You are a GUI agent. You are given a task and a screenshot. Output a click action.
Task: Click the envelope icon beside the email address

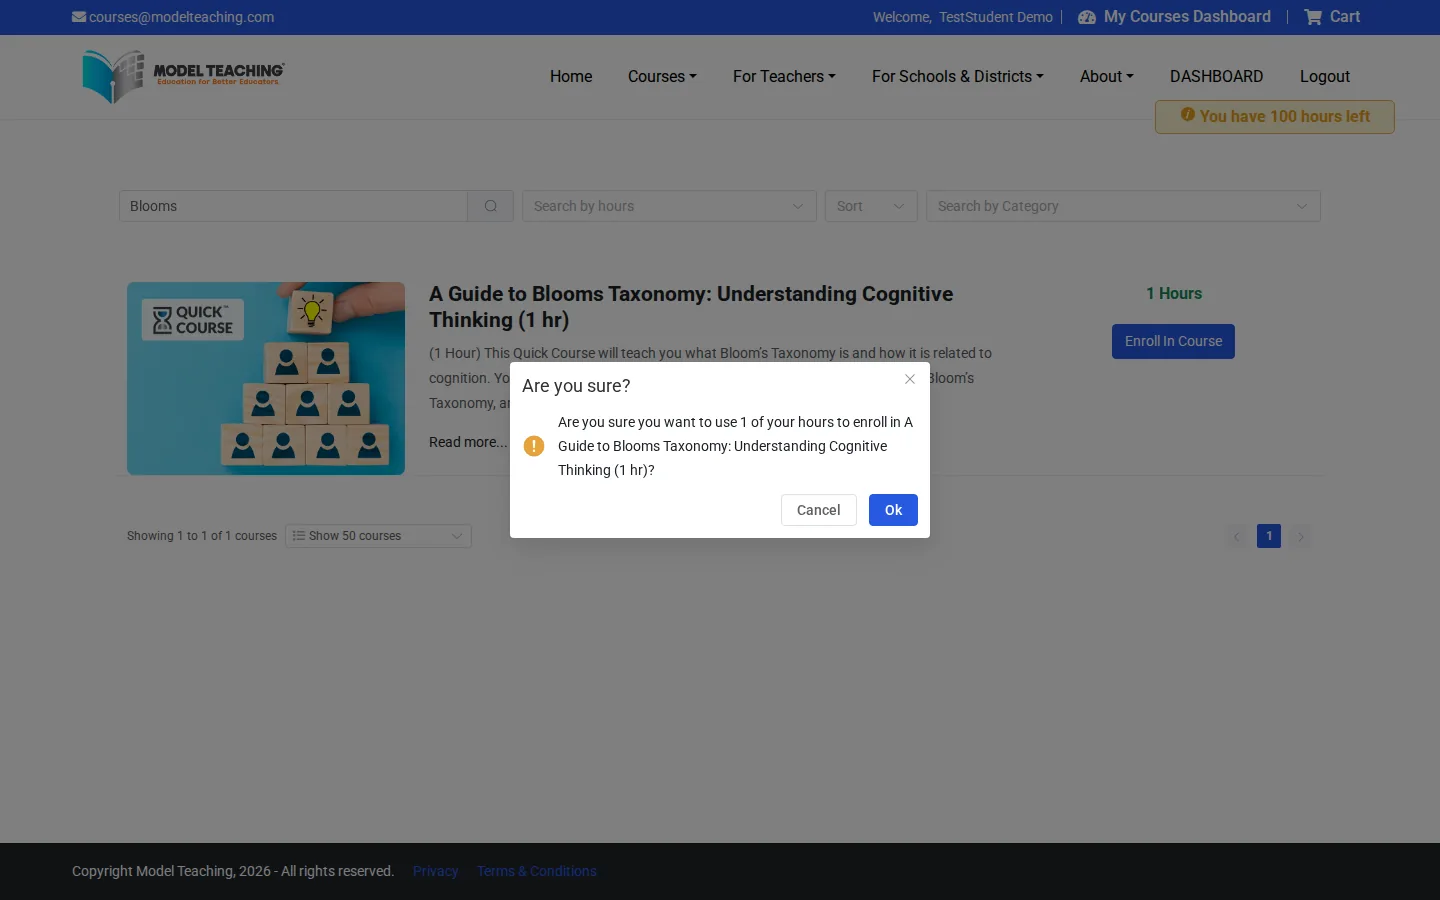(x=79, y=17)
